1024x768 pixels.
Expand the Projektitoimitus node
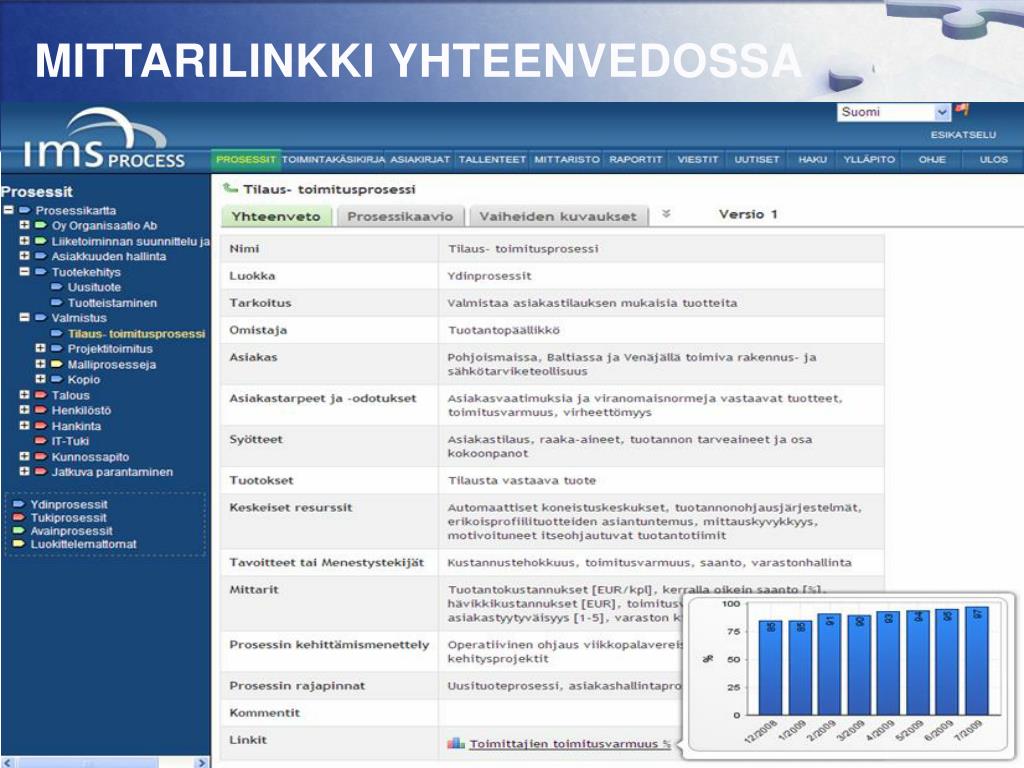coord(40,348)
